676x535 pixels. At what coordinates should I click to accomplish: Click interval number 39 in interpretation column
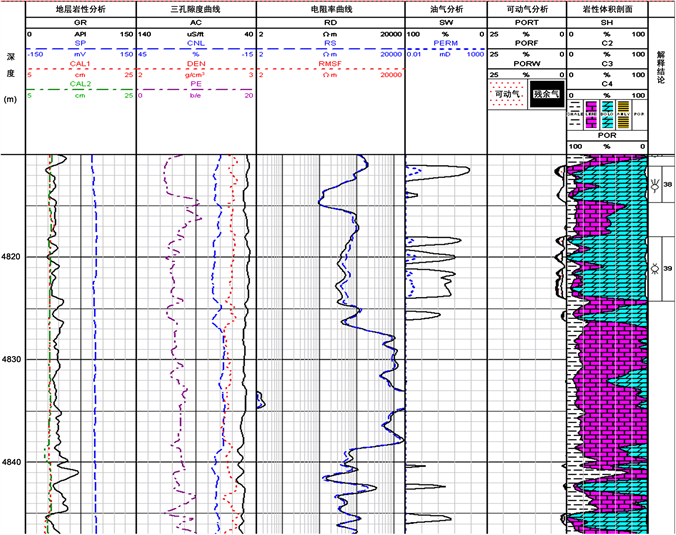coord(667,268)
